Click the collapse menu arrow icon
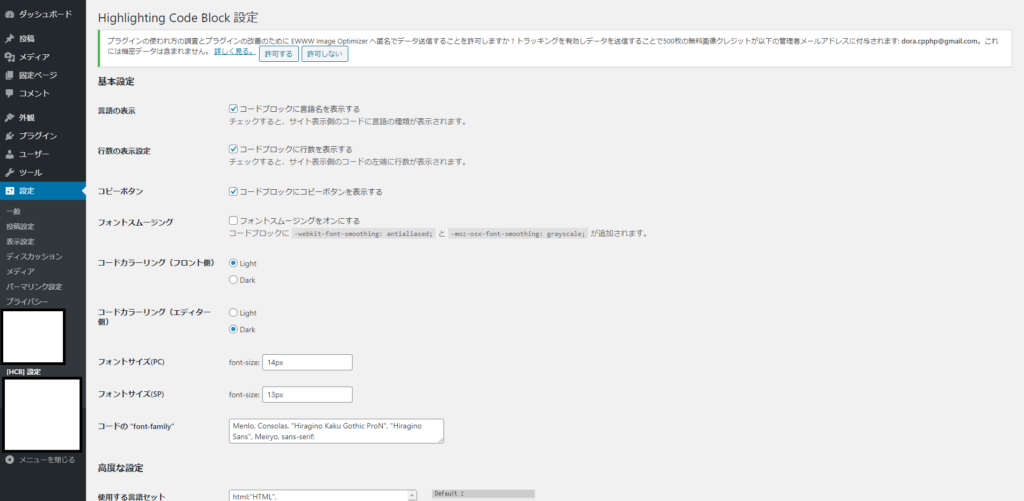This screenshot has height=501, width=1024. click(10, 460)
